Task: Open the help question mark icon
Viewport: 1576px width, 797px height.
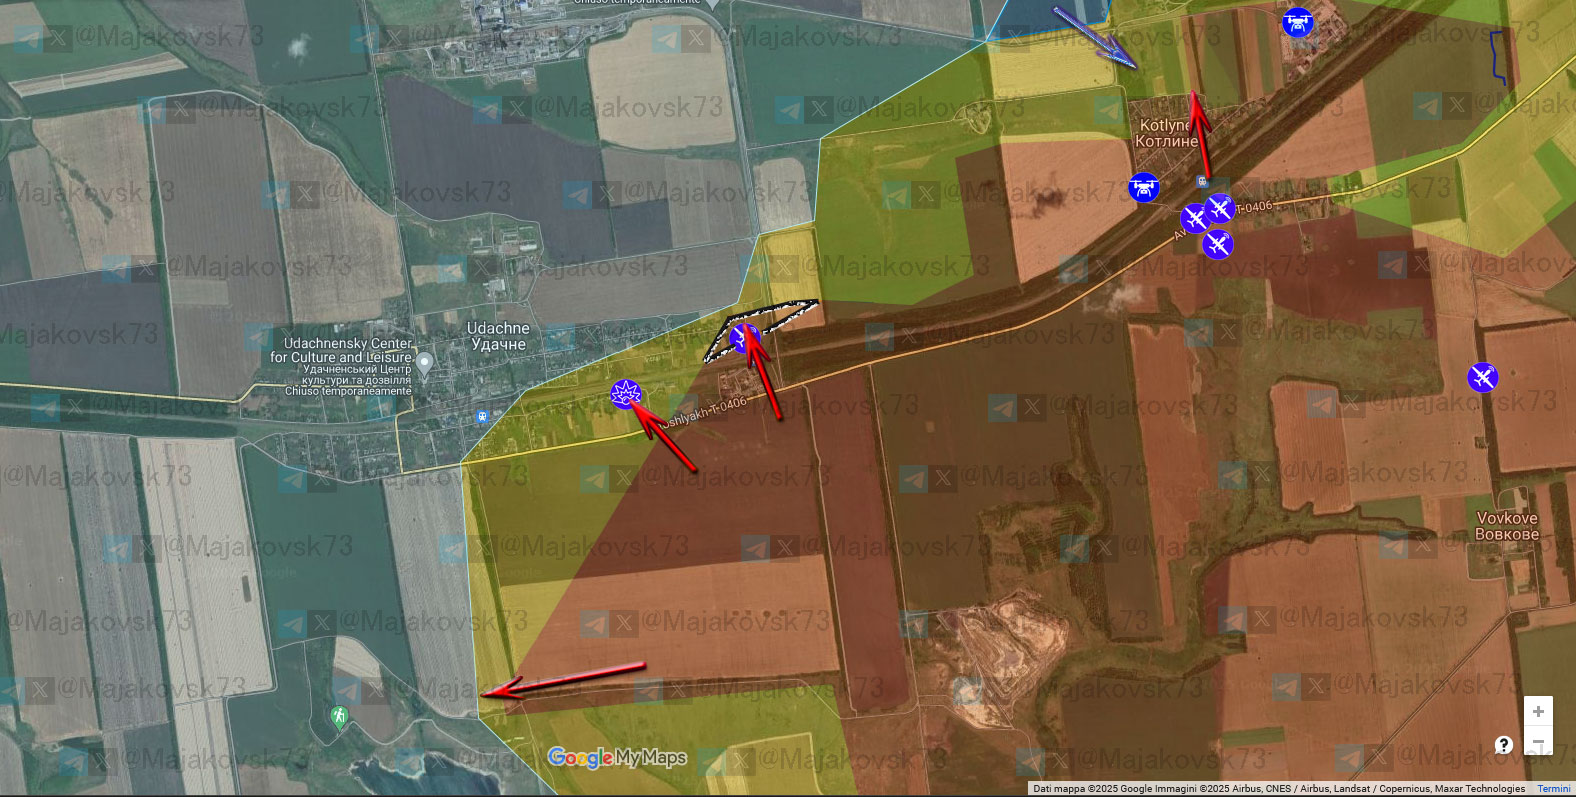Action: (x=1503, y=744)
